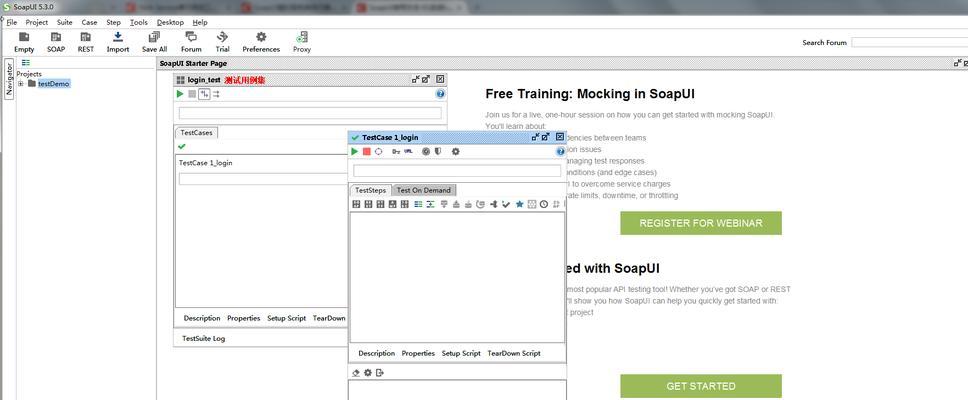Open the Project menu
This screenshot has width=968, height=400.
(x=36, y=22)
